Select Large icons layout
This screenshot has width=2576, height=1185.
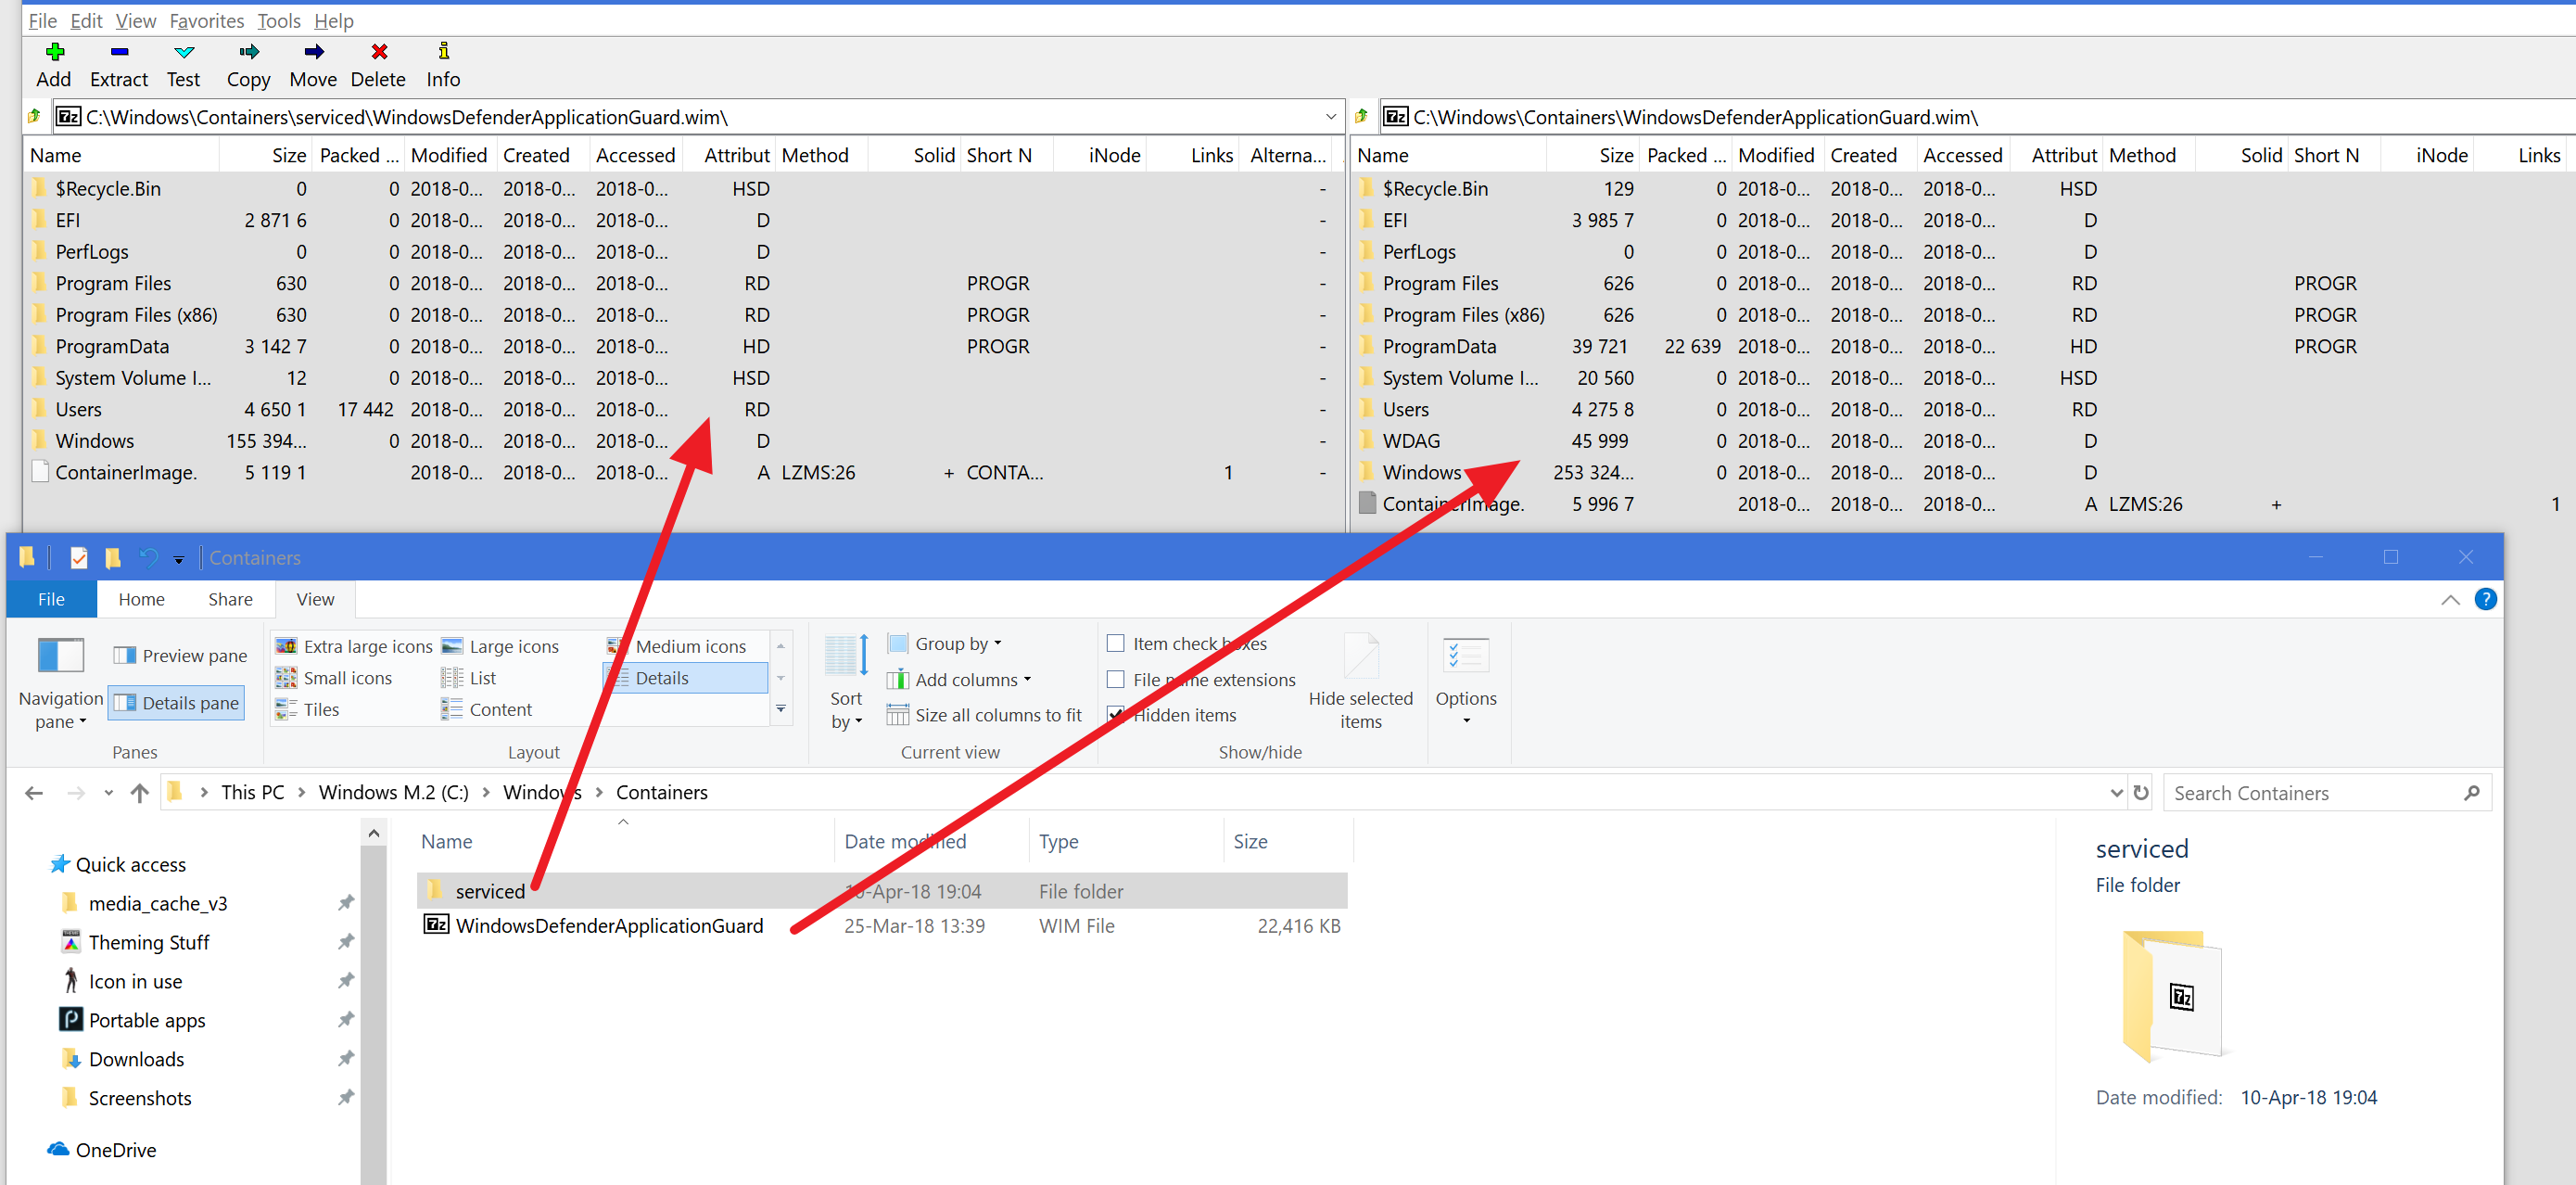coord(501,647)
